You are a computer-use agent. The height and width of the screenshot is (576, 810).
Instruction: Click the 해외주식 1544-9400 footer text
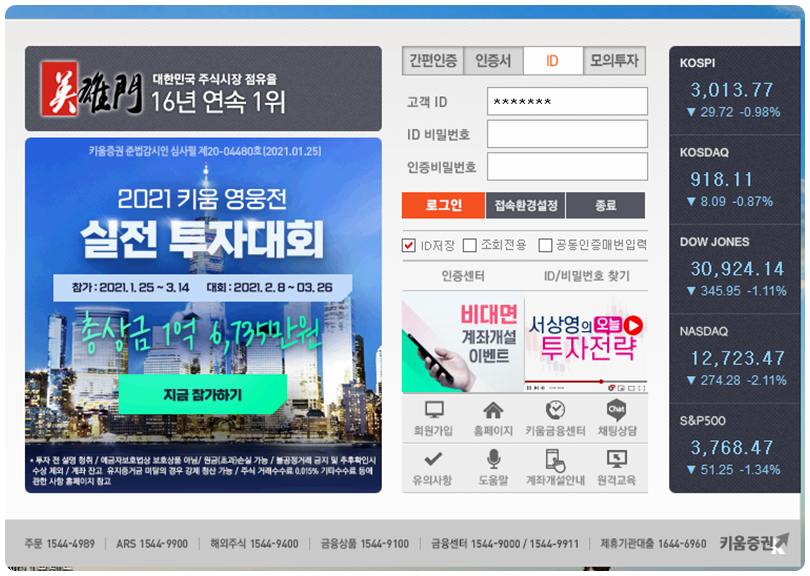[x=254, y=543]
